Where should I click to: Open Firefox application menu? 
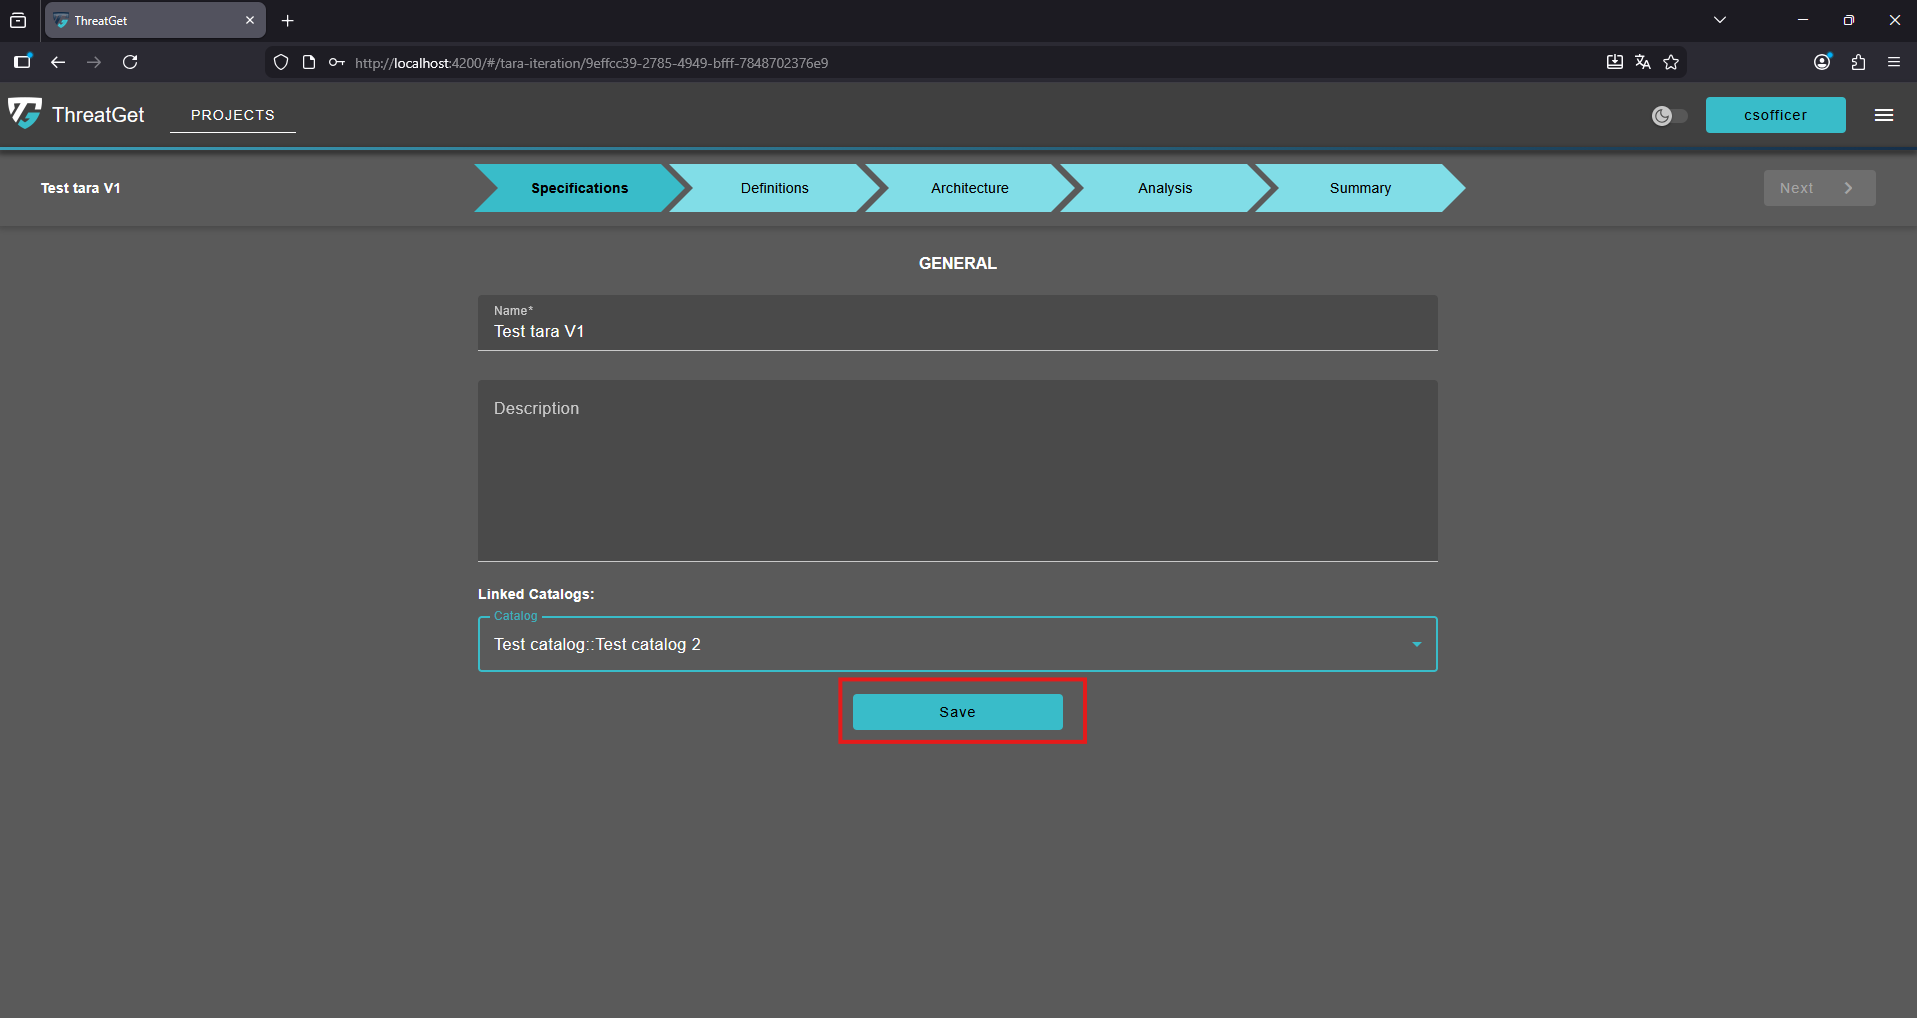pos(1893,62)
